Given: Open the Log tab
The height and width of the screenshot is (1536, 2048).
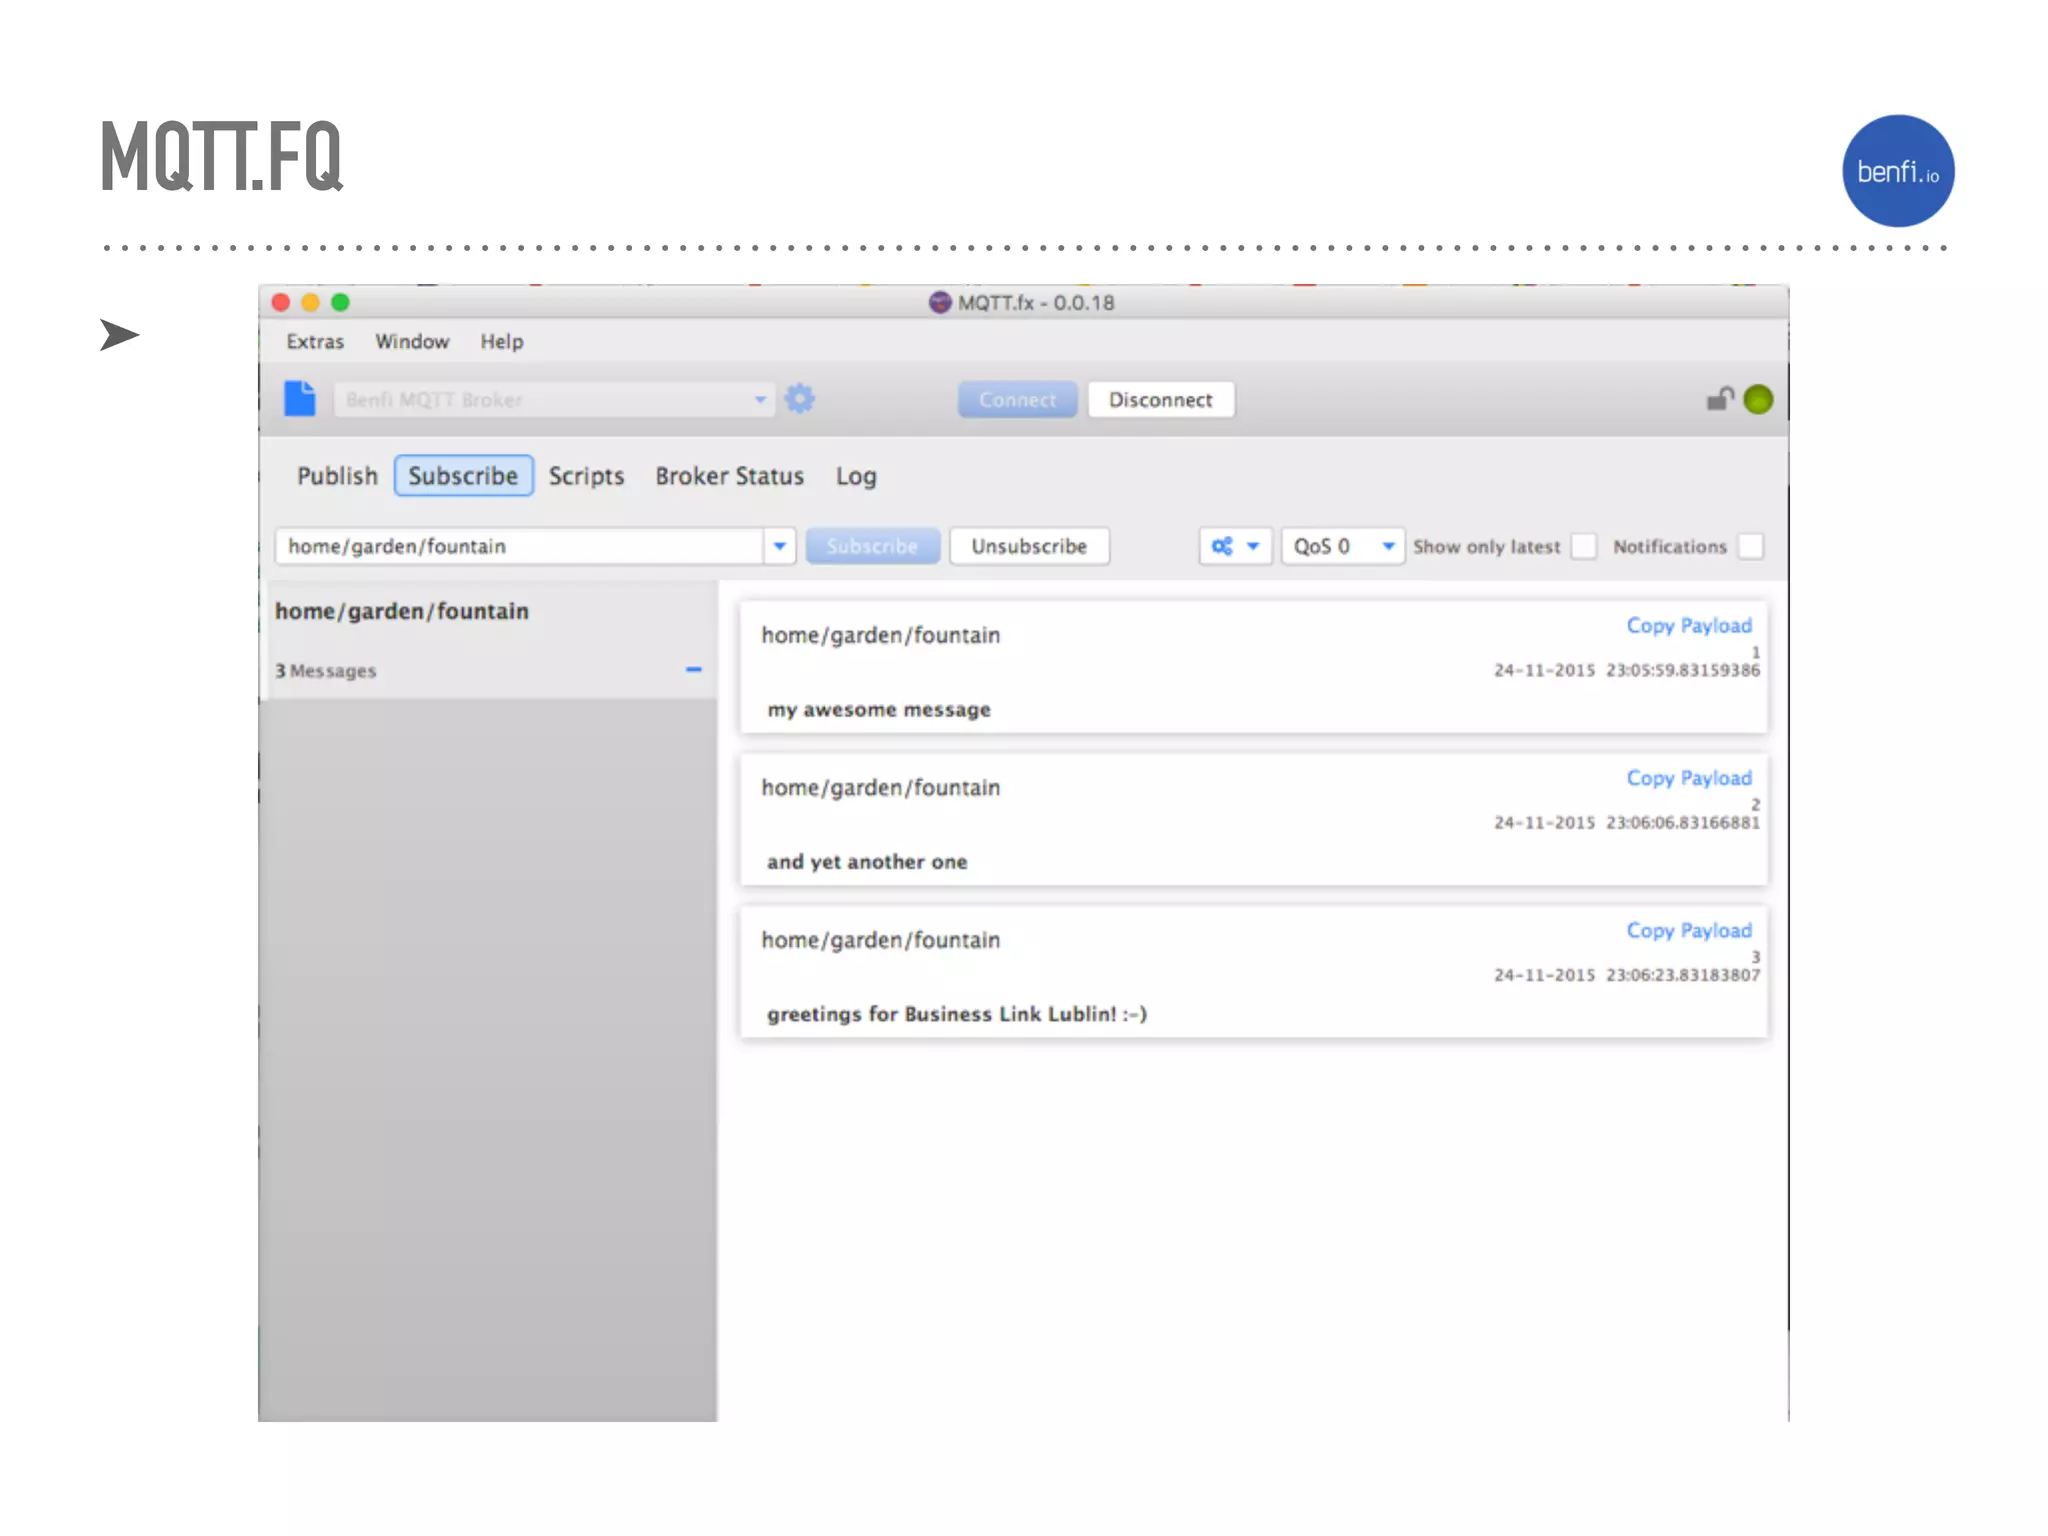Looking at the screenshot, I should pyautogui.click(x=856, y=476).
